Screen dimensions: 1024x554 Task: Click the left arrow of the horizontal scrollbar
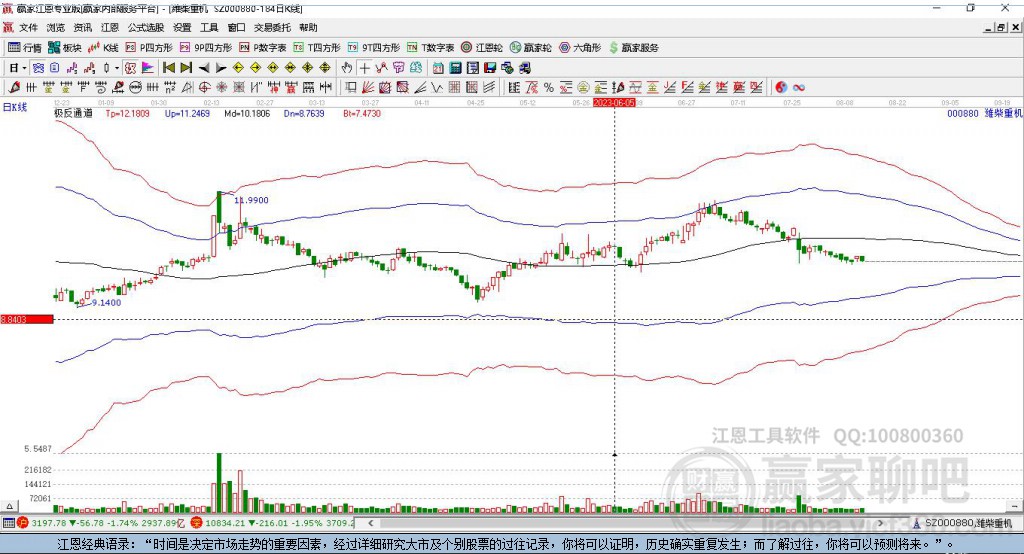[370, 523]
